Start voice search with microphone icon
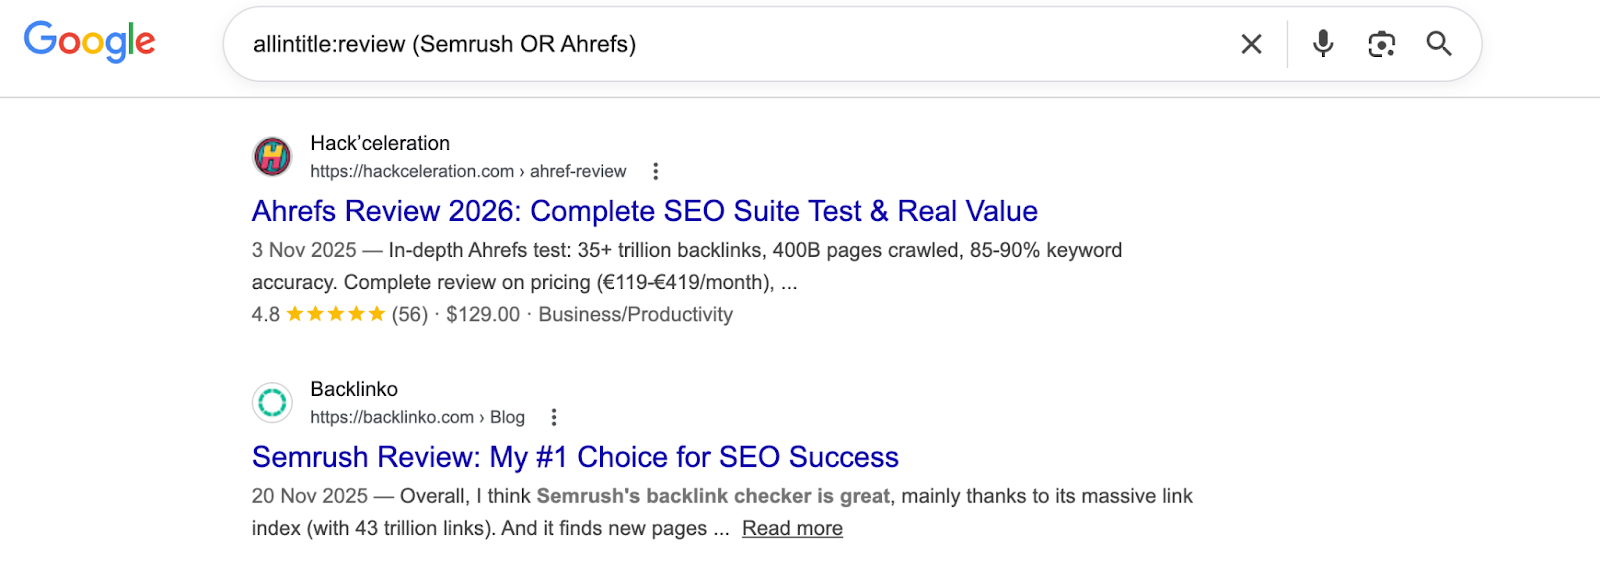Viewport: 1600px width, 575px height. (x=1323, y=44)
